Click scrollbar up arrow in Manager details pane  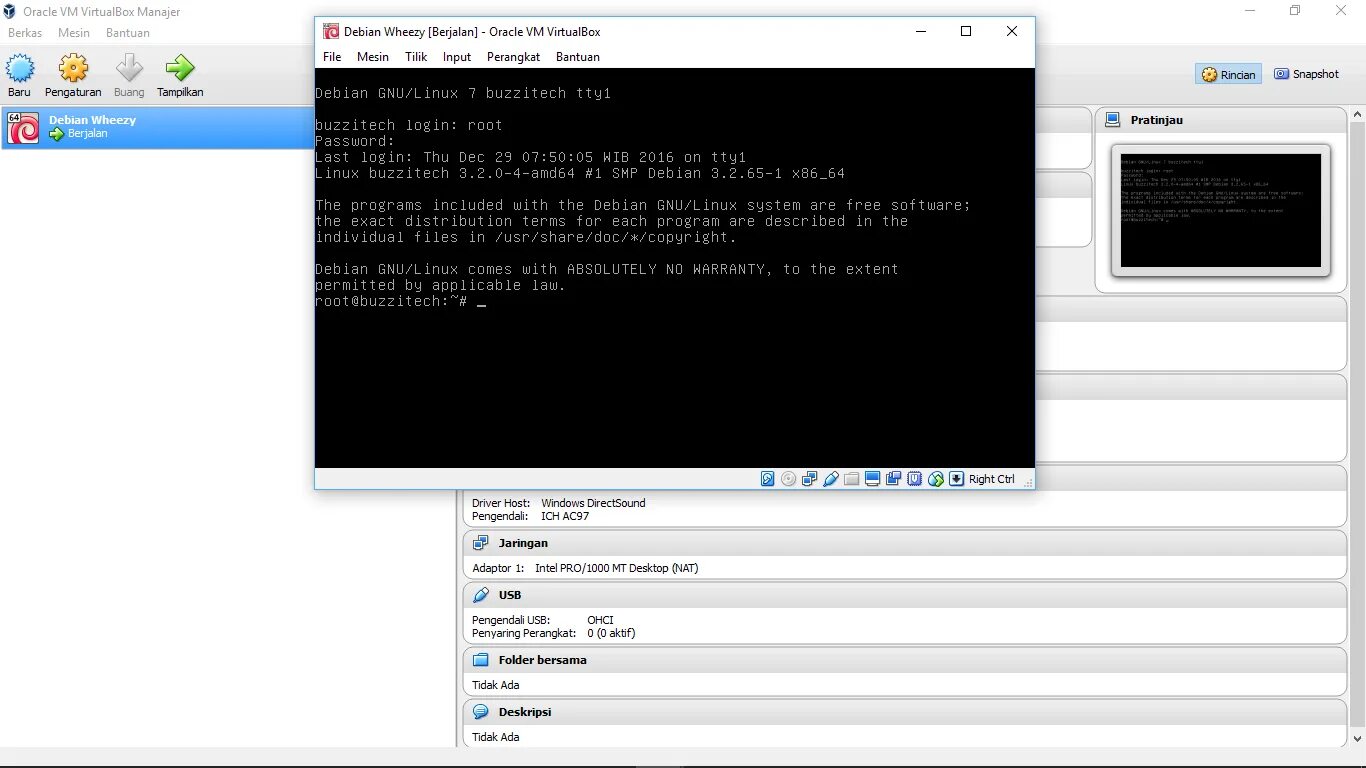1357,115
